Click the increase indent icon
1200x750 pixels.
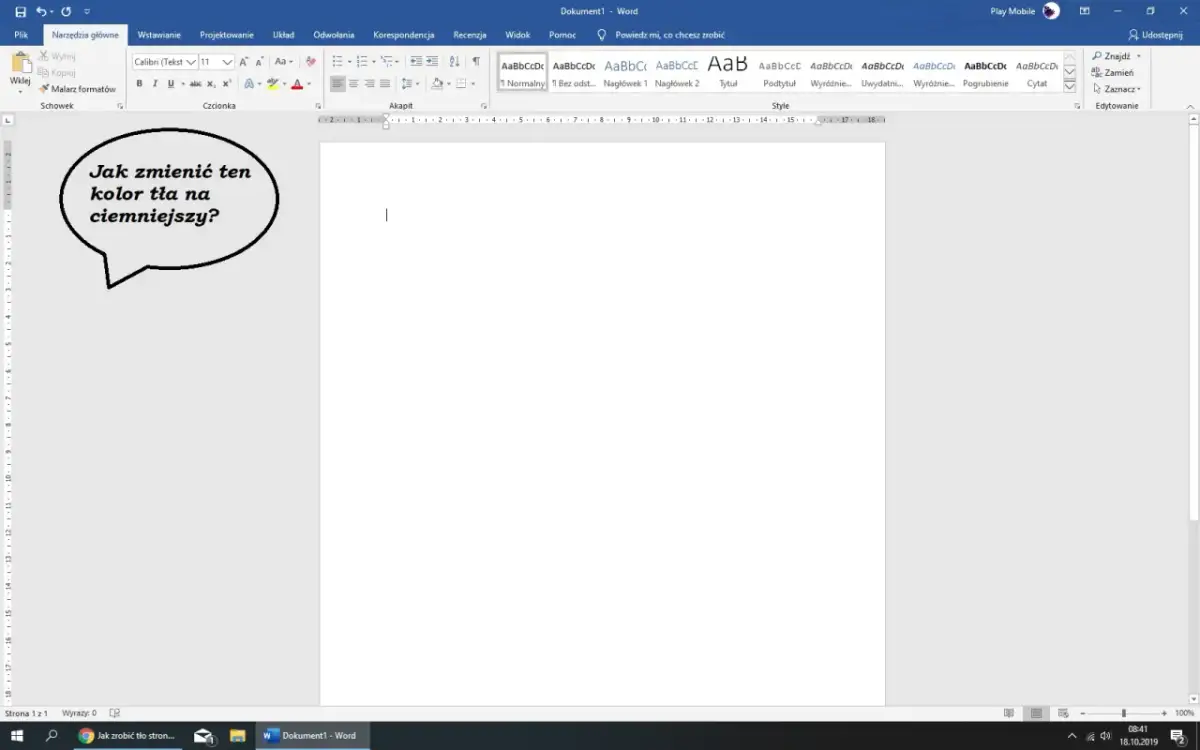pyautogui.click(x=432, y=62)
